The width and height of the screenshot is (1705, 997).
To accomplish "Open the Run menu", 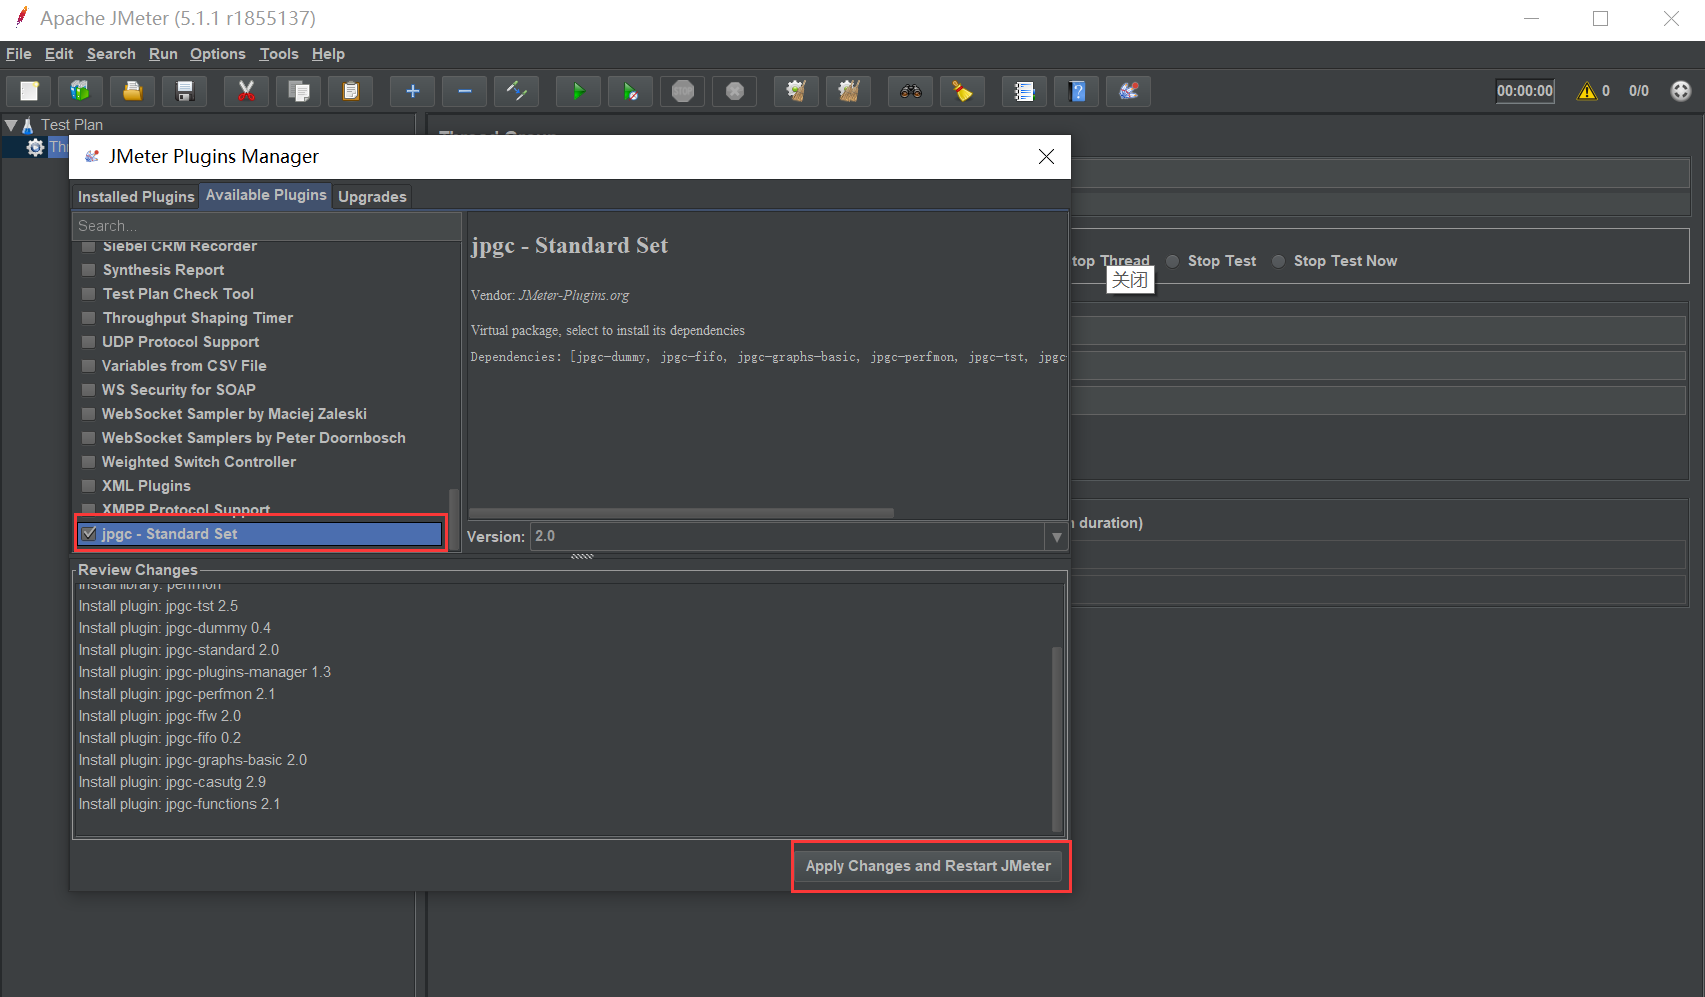I will pos(163,54).
